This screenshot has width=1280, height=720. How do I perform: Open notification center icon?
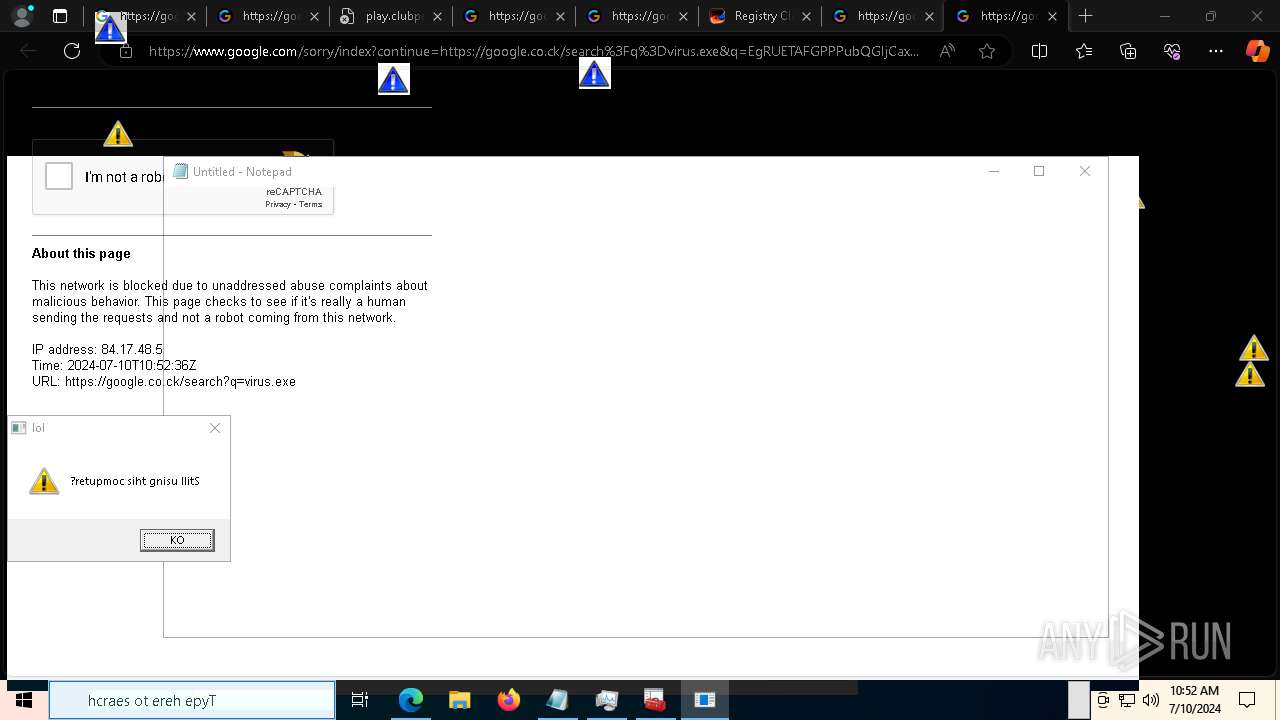pos(1247,700)
